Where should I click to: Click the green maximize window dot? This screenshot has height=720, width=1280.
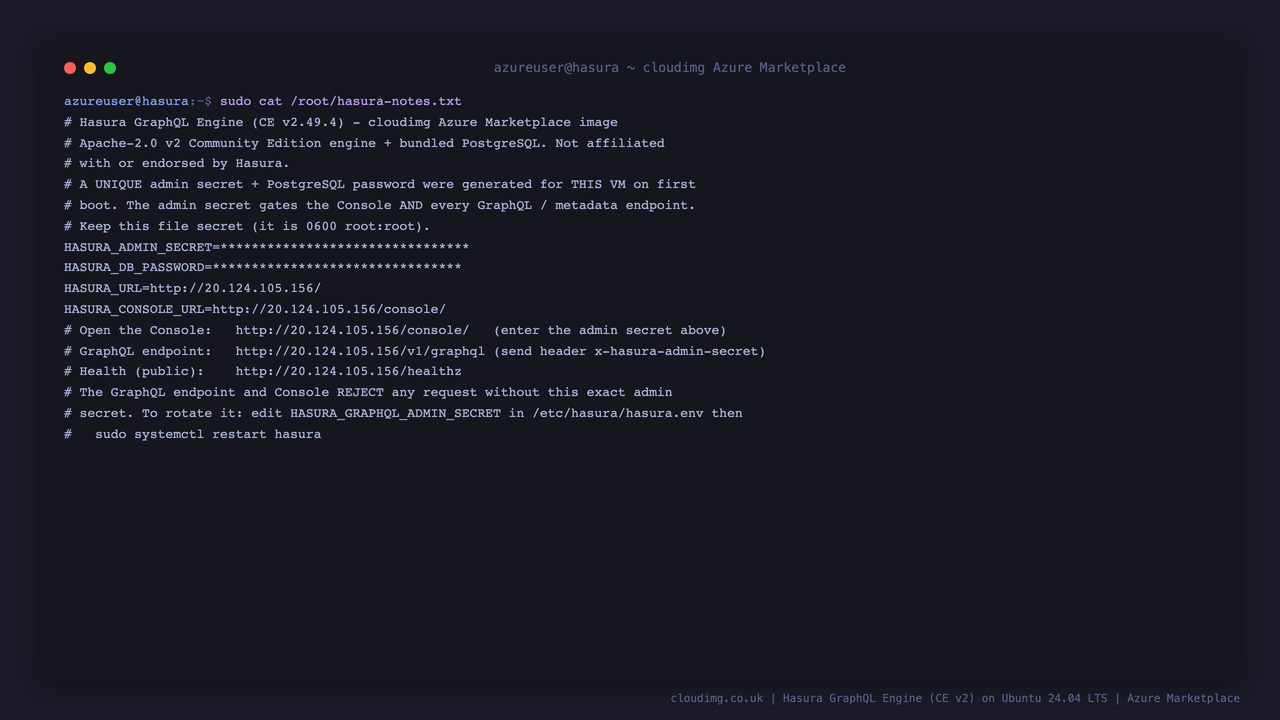pyautogui.click(x=110, y=68)
